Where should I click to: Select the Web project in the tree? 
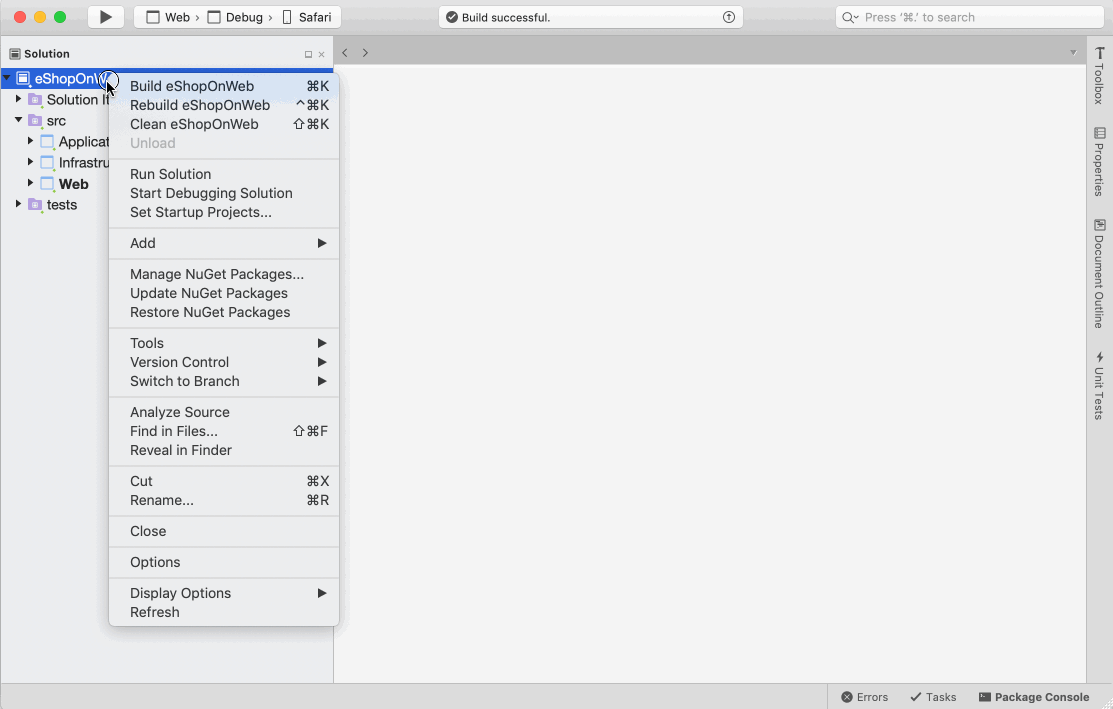pos(73,184)
